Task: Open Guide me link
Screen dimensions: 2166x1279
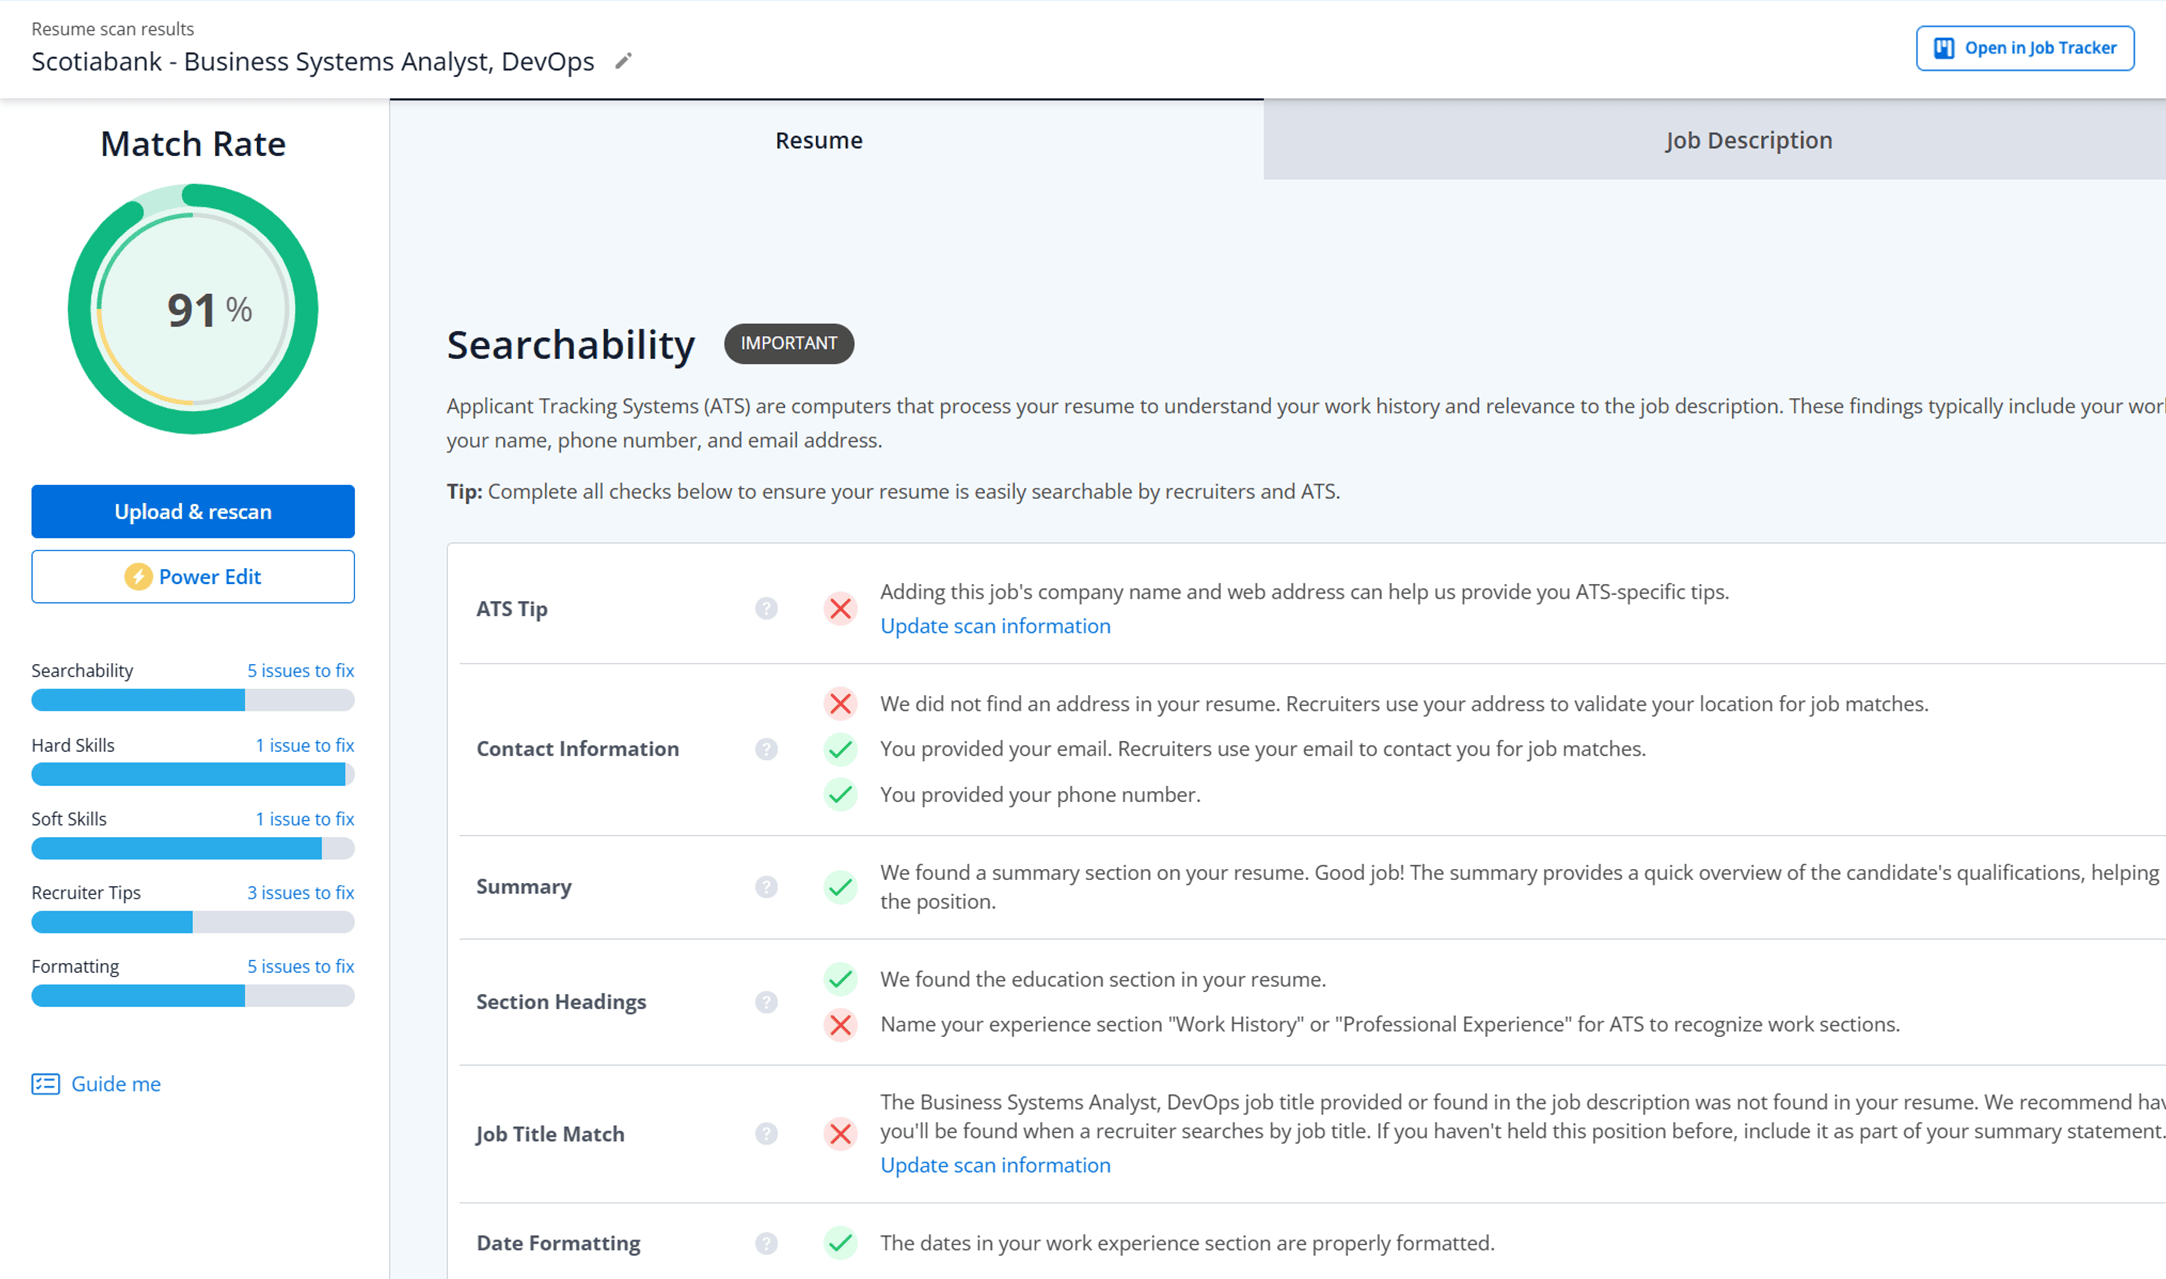Action: (115, 1084)
